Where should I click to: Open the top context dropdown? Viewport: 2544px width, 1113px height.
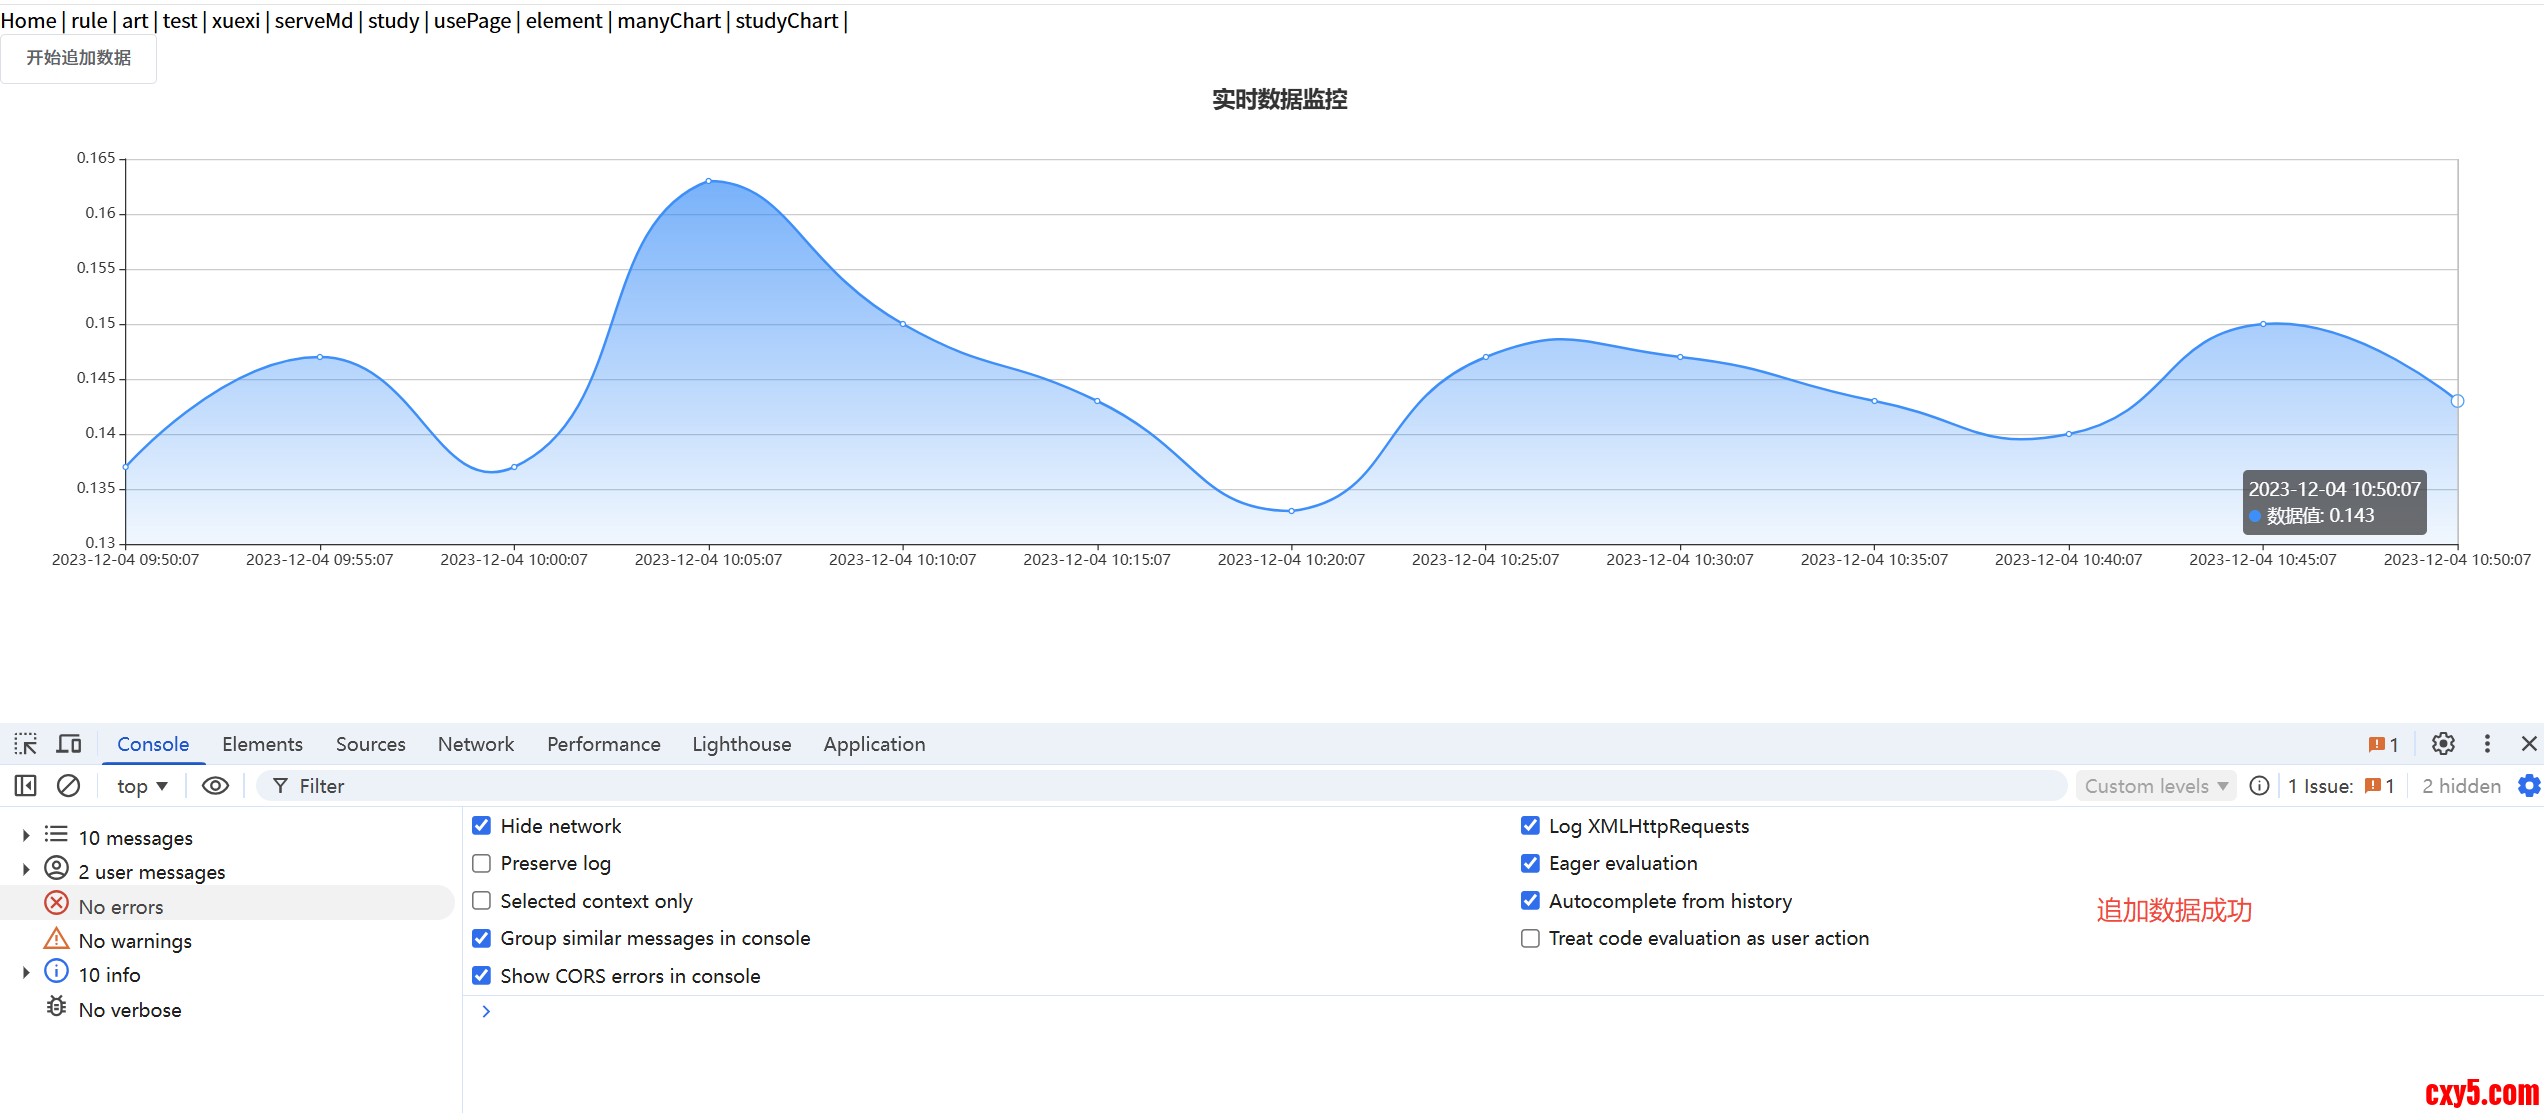142,786
